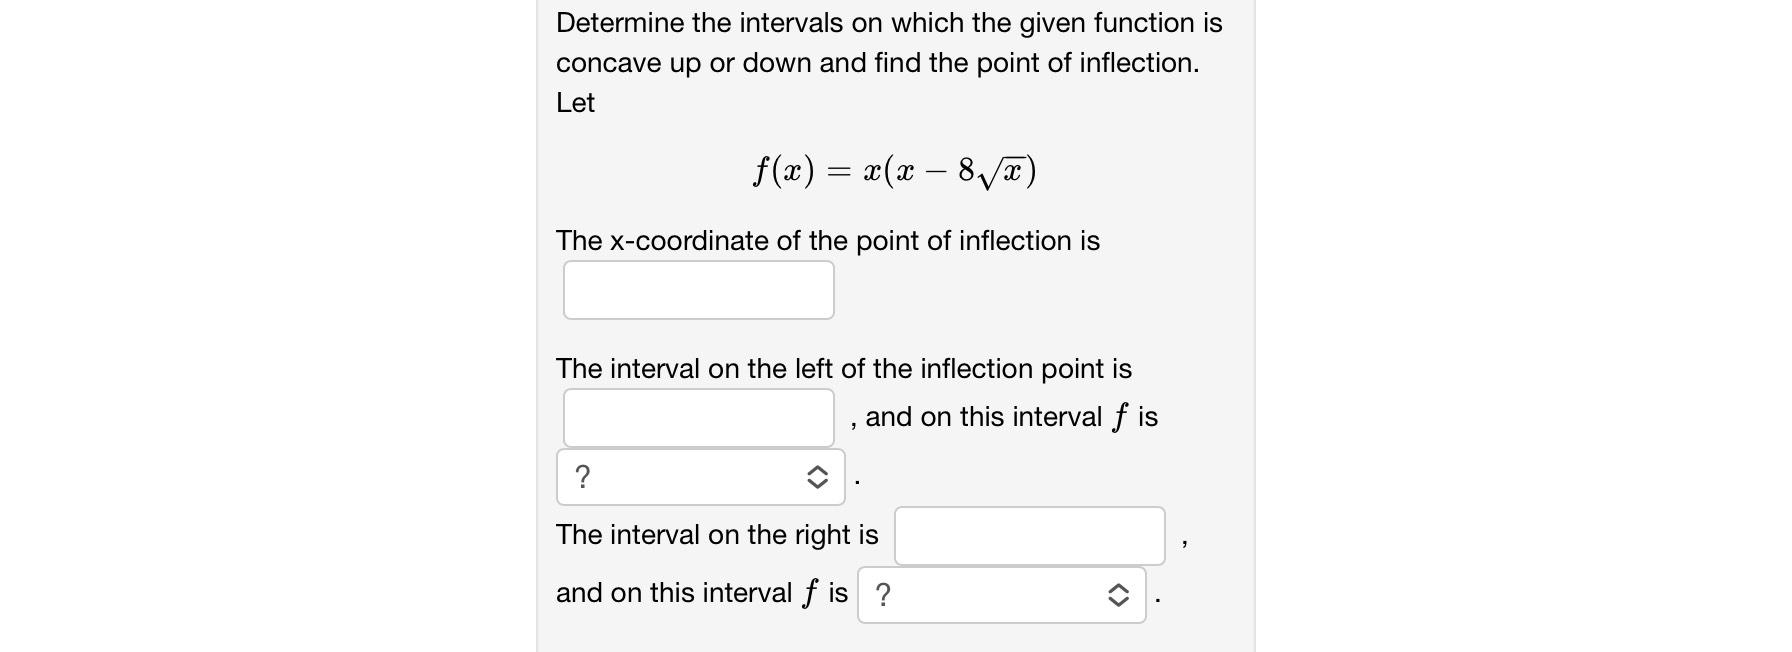Click the question mark in the lower selector

(x=884, y=594)
